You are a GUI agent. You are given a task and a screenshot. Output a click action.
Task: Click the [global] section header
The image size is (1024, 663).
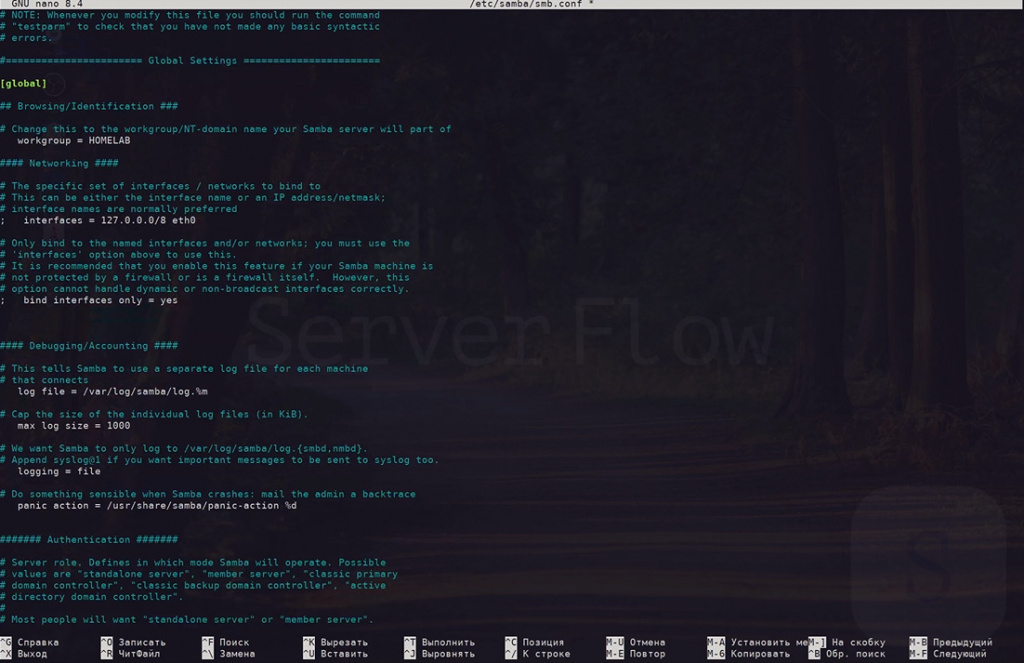point(24,83)
